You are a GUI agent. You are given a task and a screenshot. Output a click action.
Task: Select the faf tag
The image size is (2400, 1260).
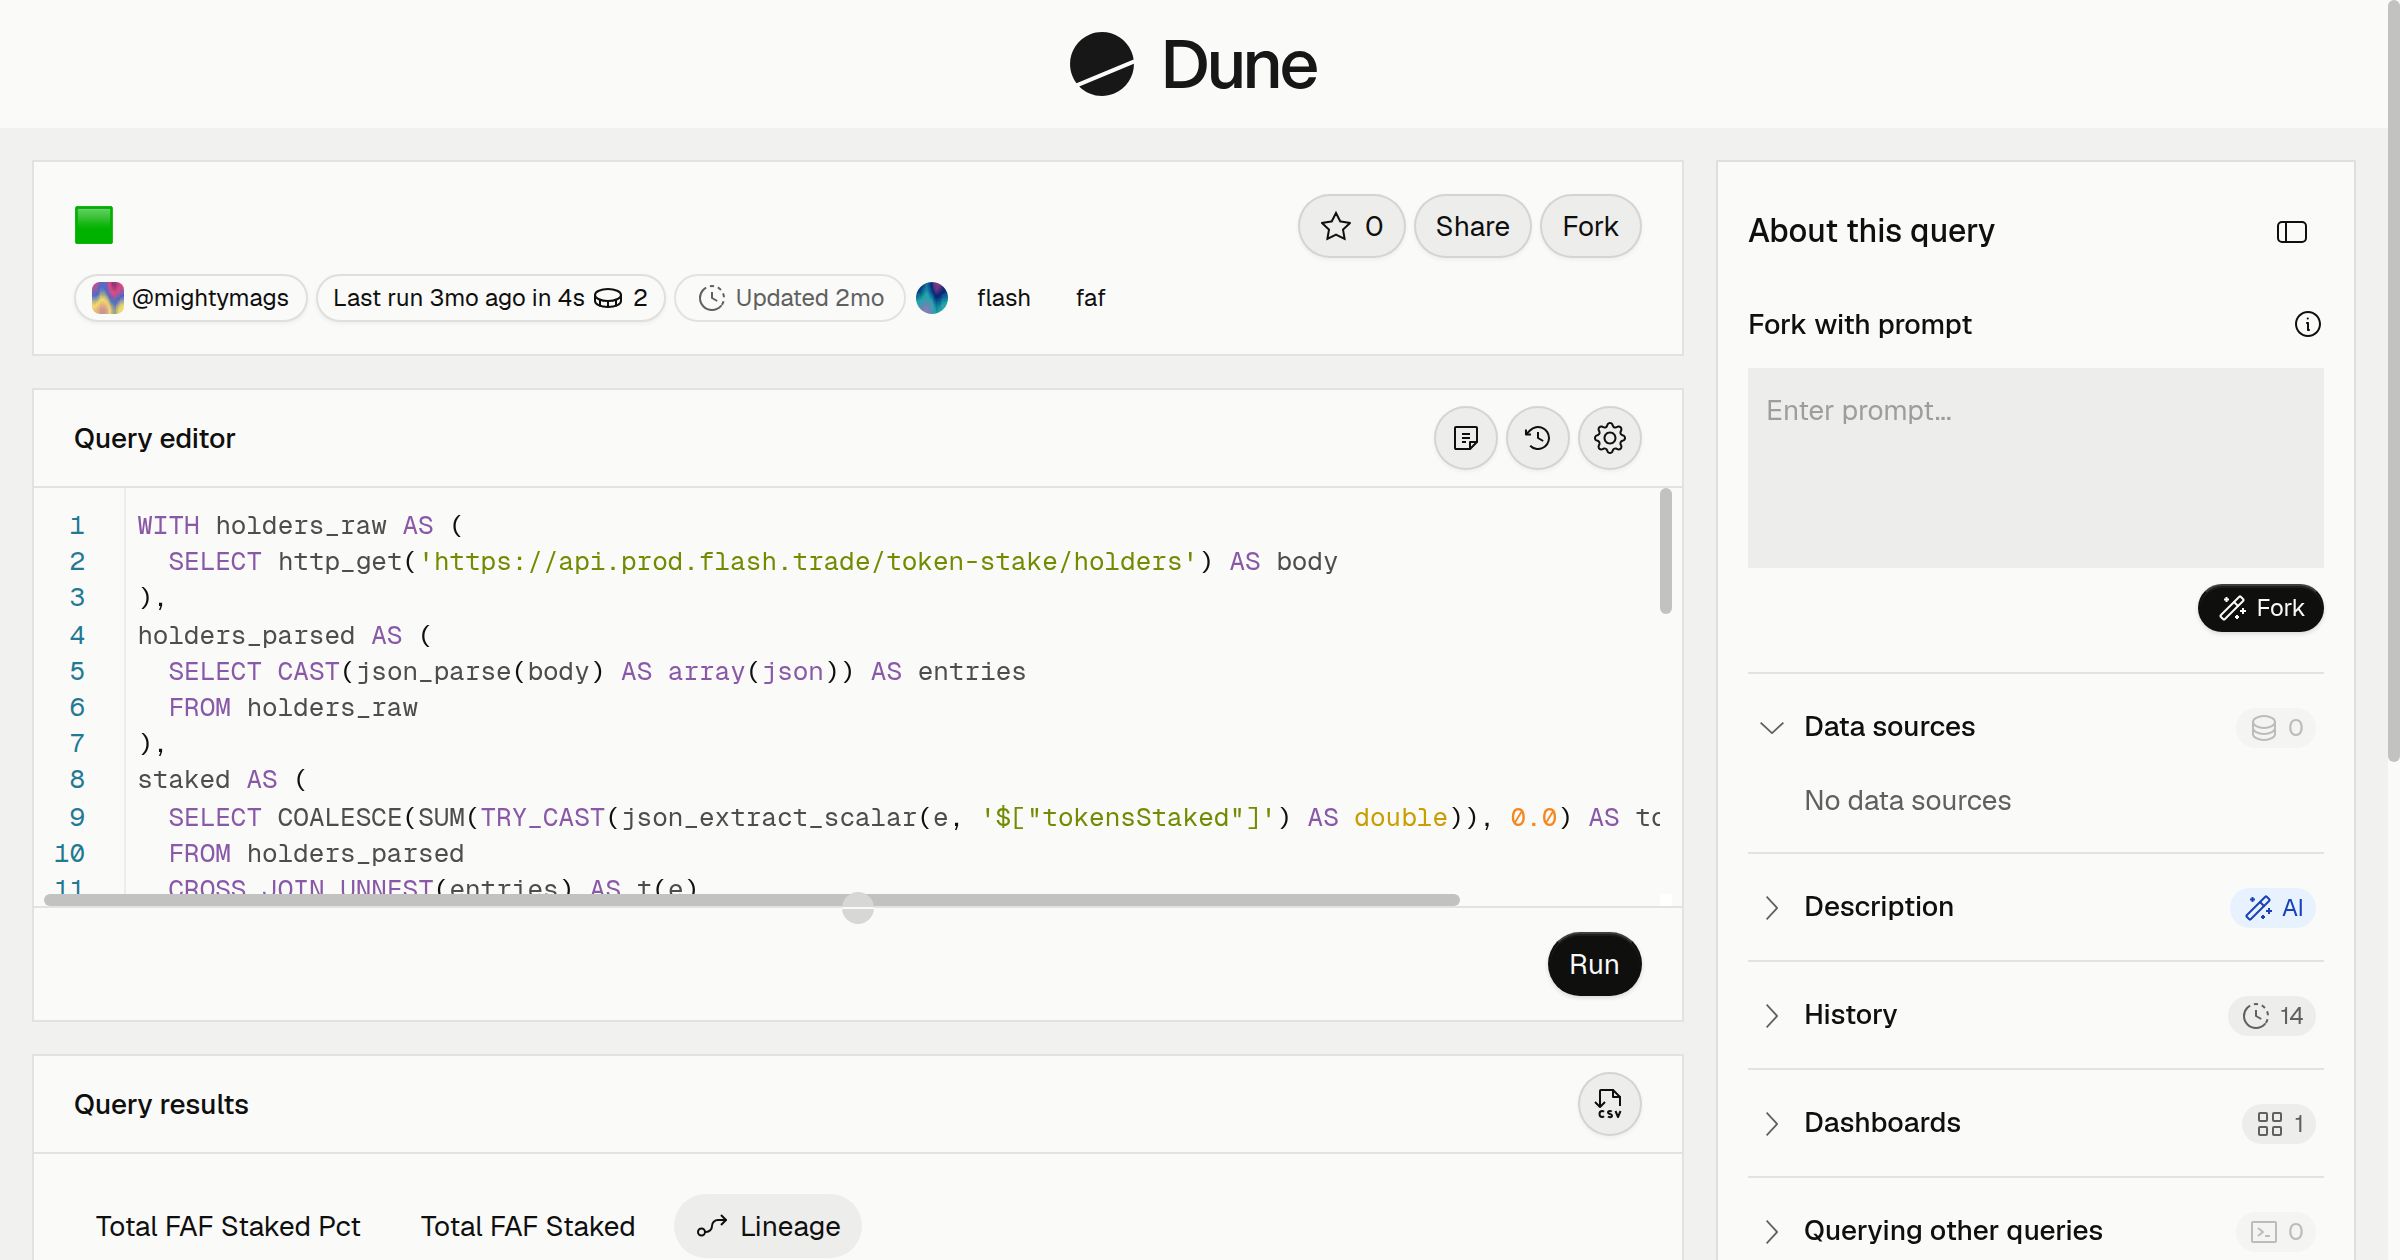coord(1090,298)
